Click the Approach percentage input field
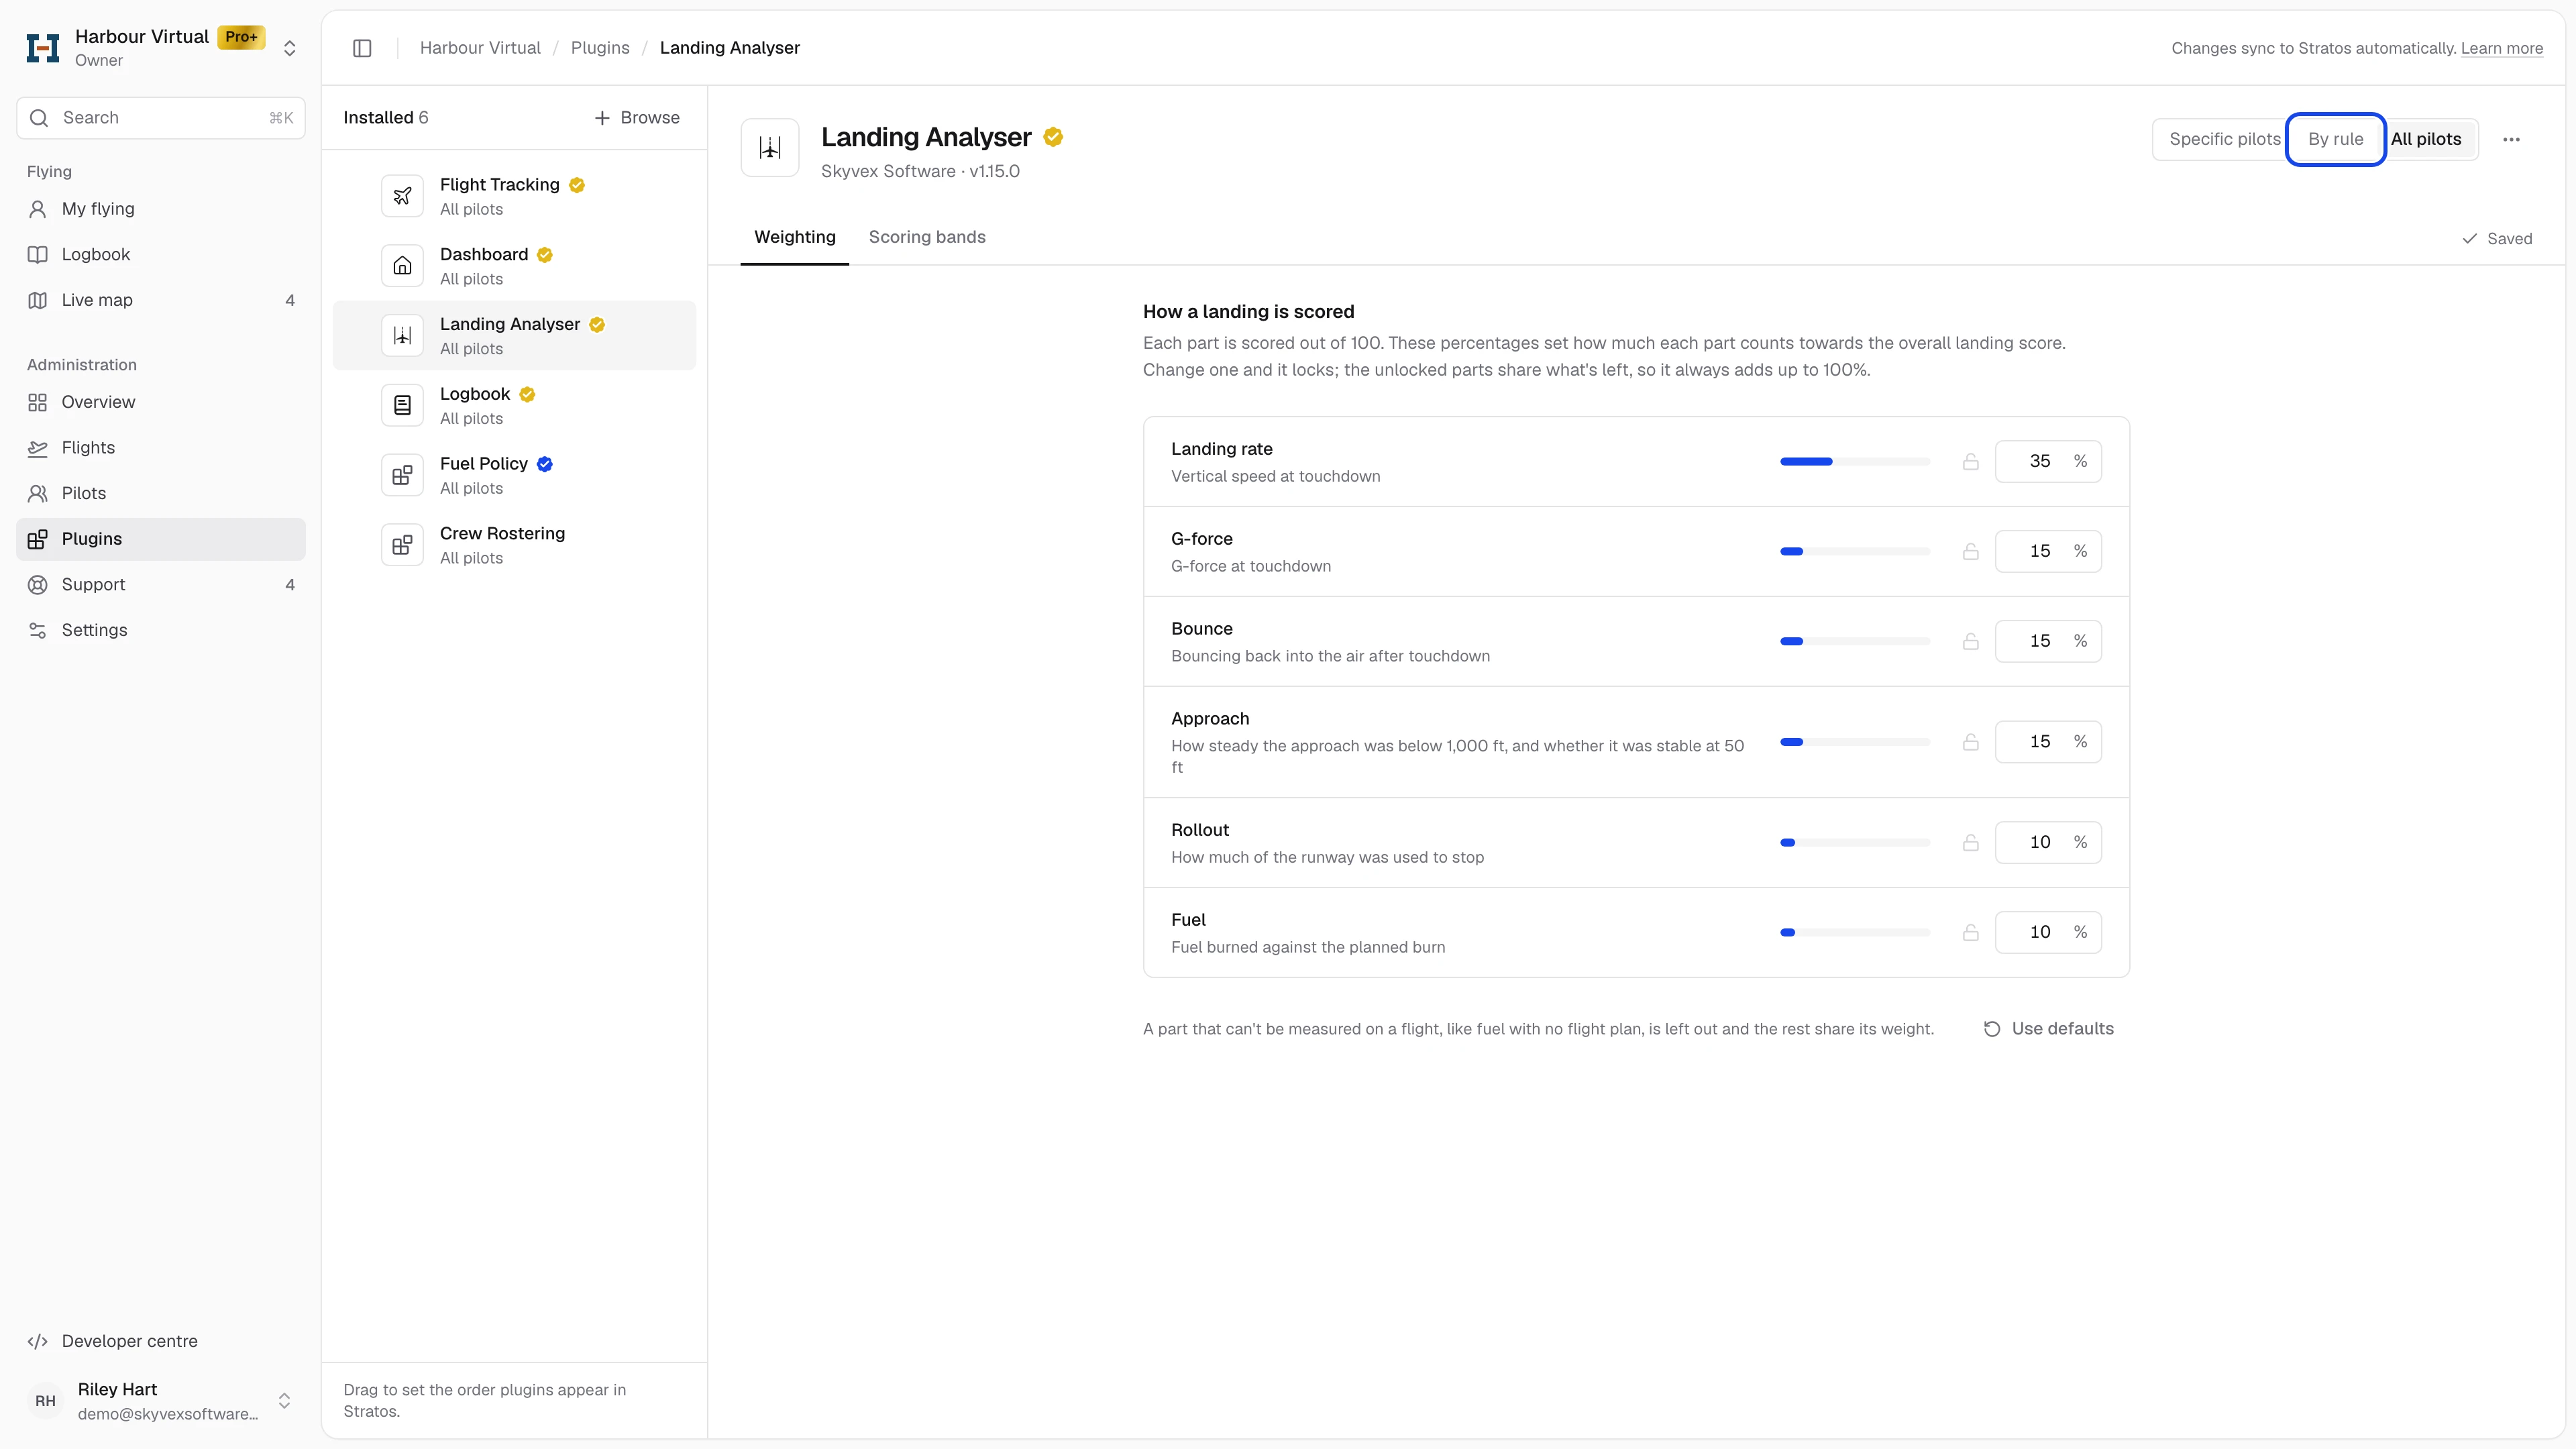This screenshot has width=2576, height=1449. coord(2048,742)
